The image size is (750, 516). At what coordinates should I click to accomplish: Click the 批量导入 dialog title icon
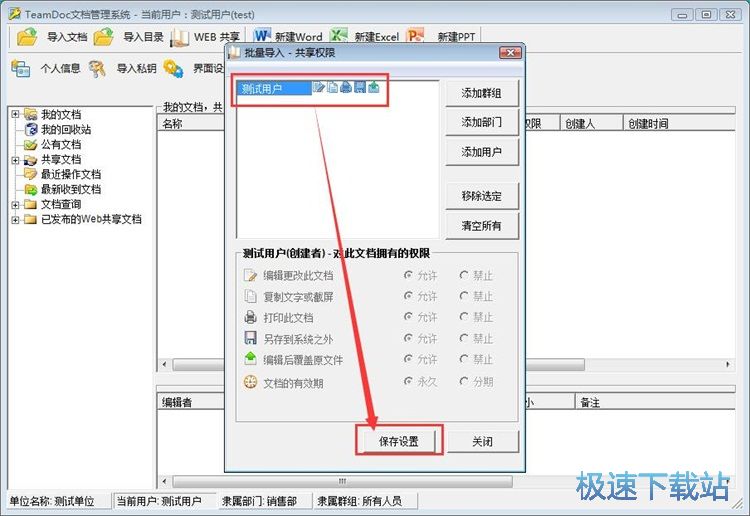tap(234, 52)
